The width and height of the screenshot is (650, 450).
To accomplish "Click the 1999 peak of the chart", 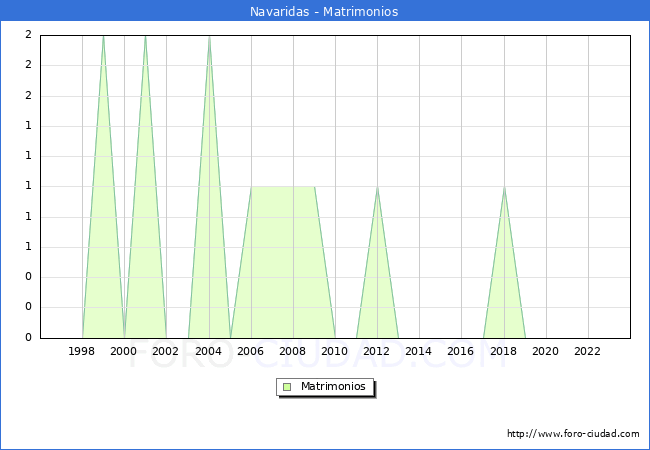I will (103, 36).
